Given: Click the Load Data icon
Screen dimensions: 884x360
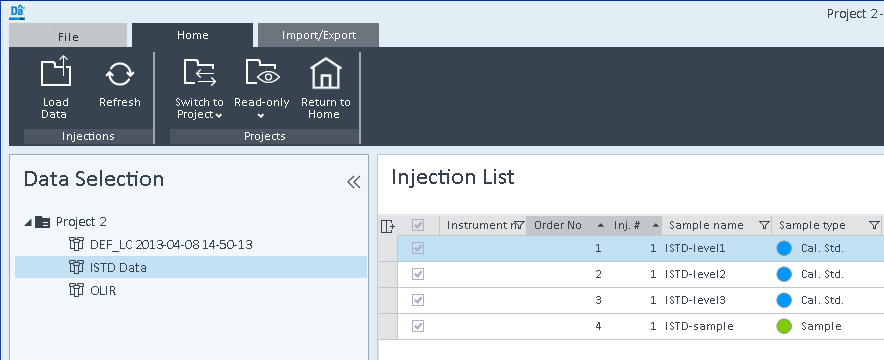Looking at the screenshot, I should pos(55,71).
